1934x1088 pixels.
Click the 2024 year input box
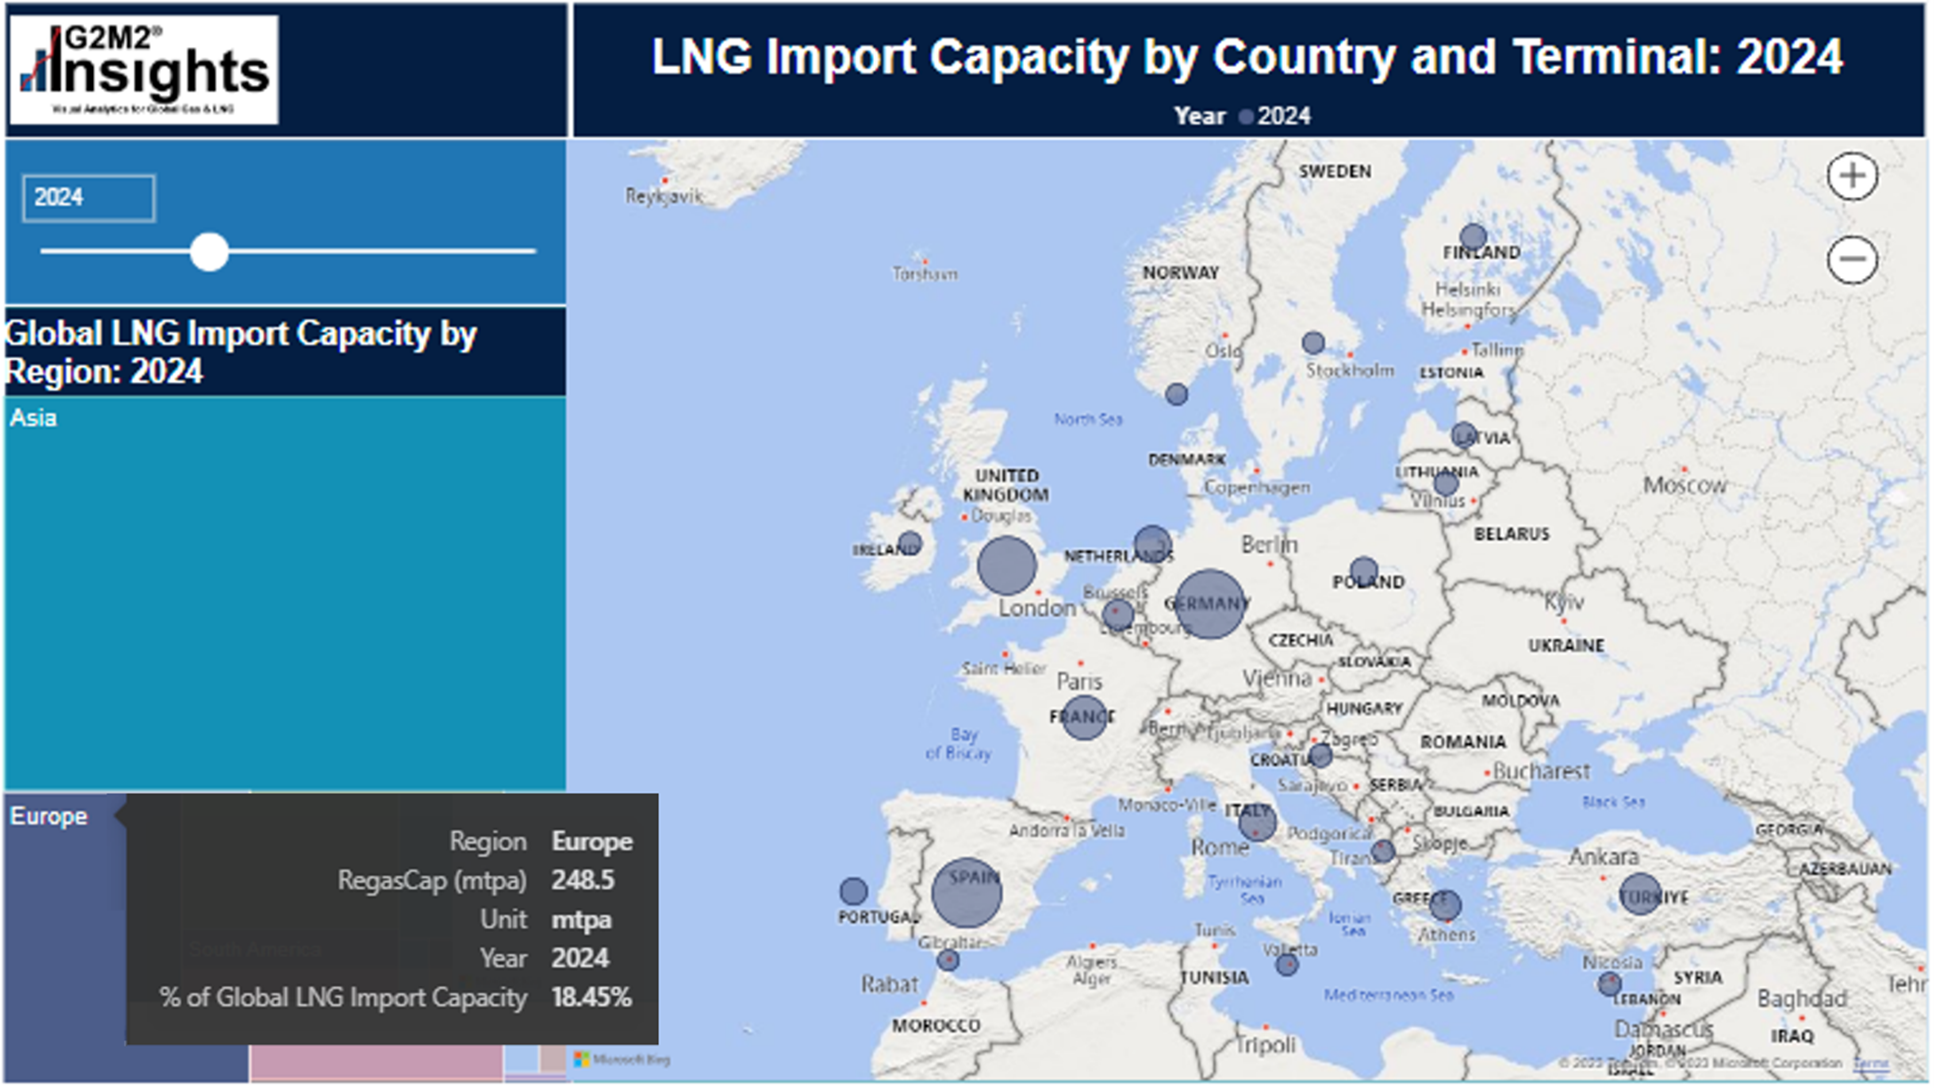(88, 198)
